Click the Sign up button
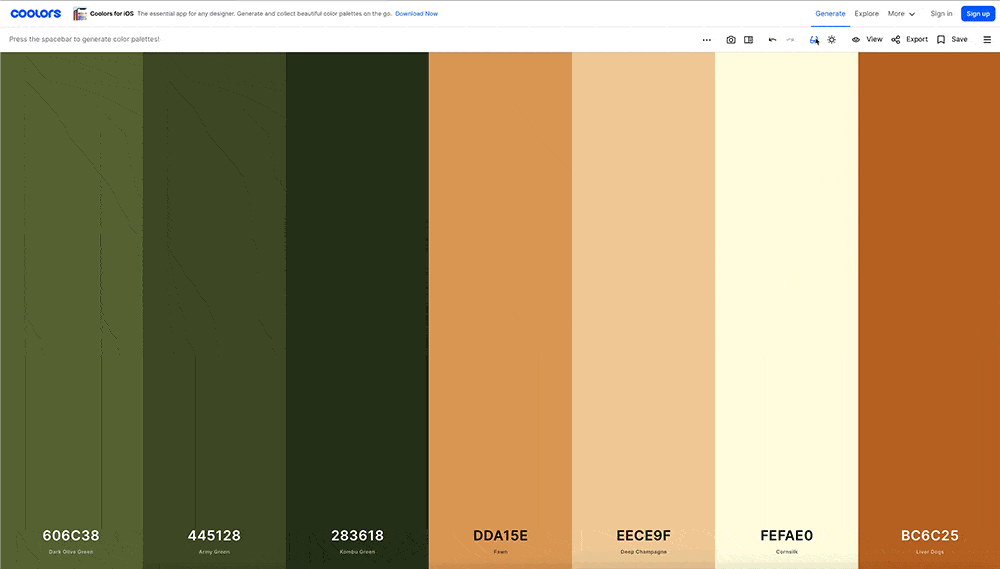 coord(978,13)
